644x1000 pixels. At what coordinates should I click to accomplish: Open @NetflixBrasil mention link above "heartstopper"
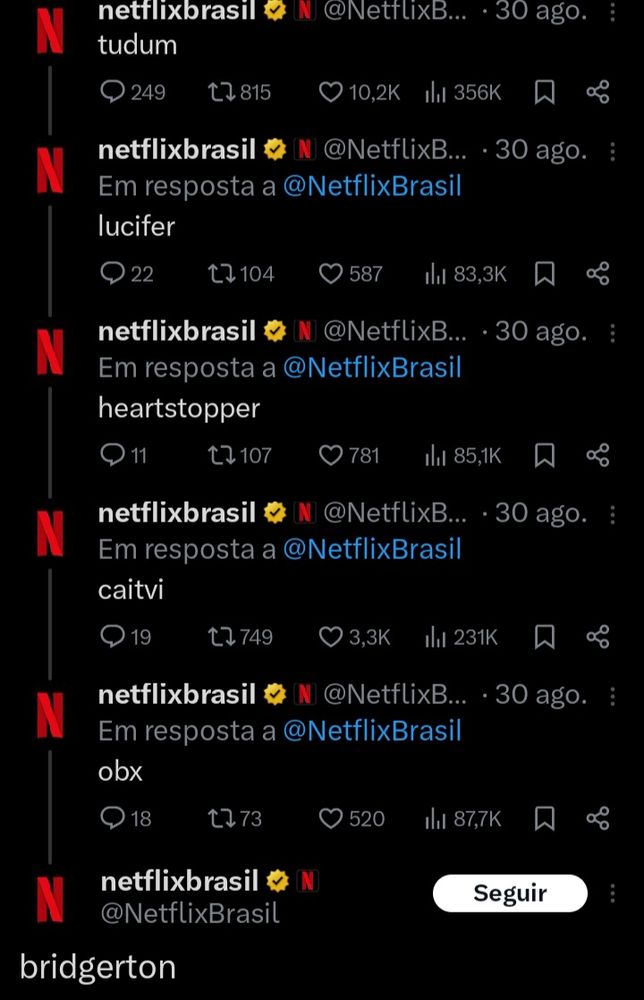(372, 368)
